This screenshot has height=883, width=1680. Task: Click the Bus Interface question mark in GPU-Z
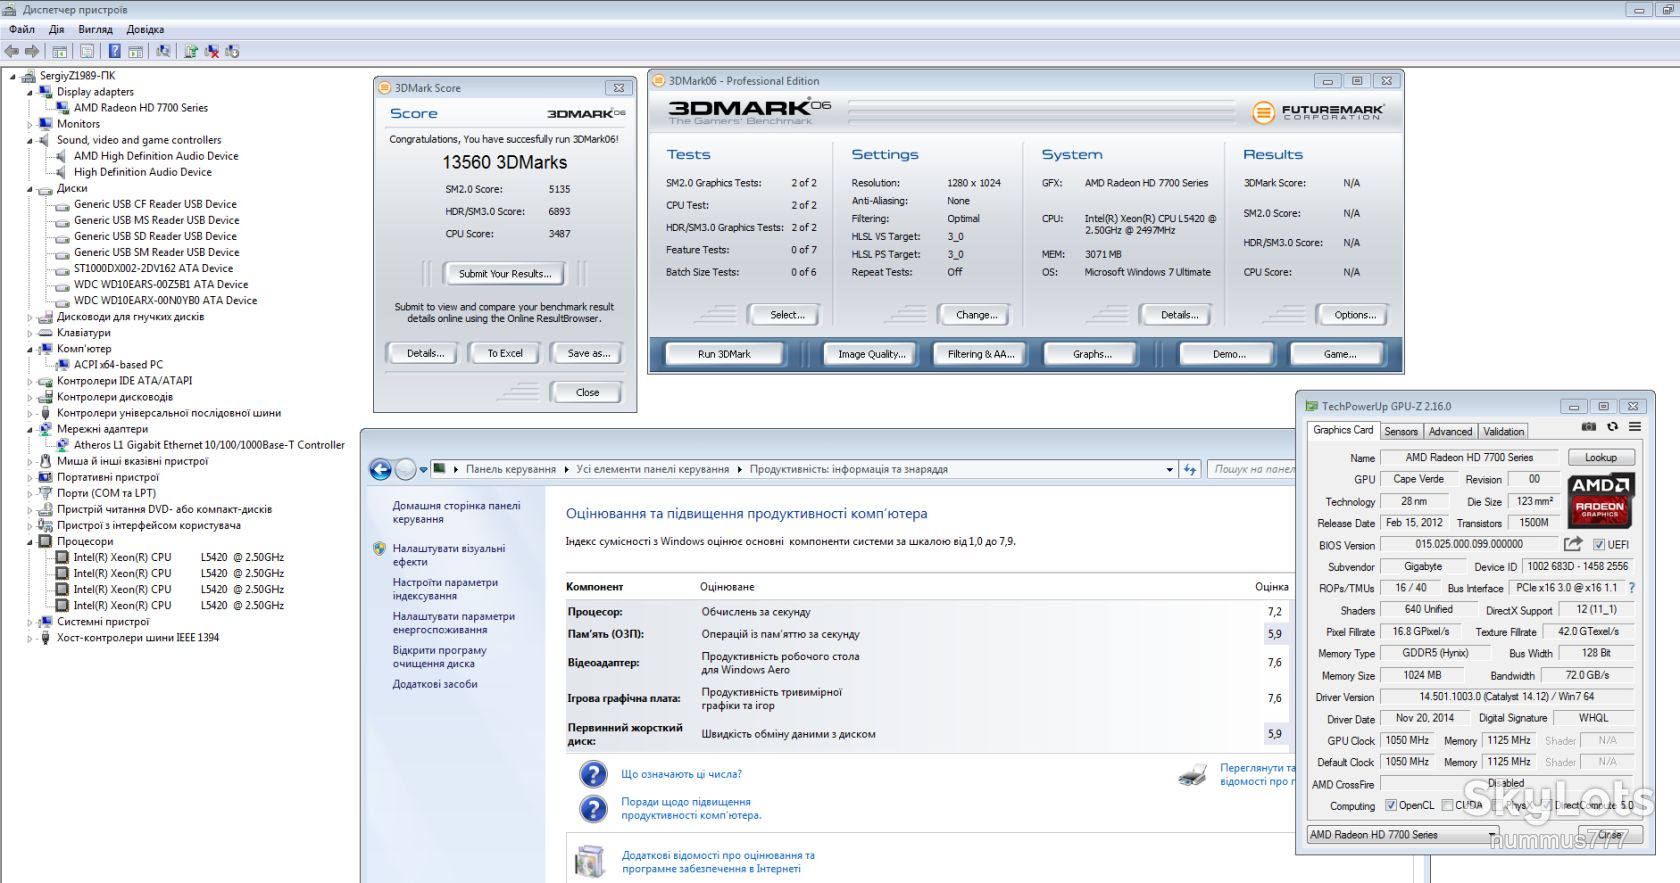pos(1632,588)
